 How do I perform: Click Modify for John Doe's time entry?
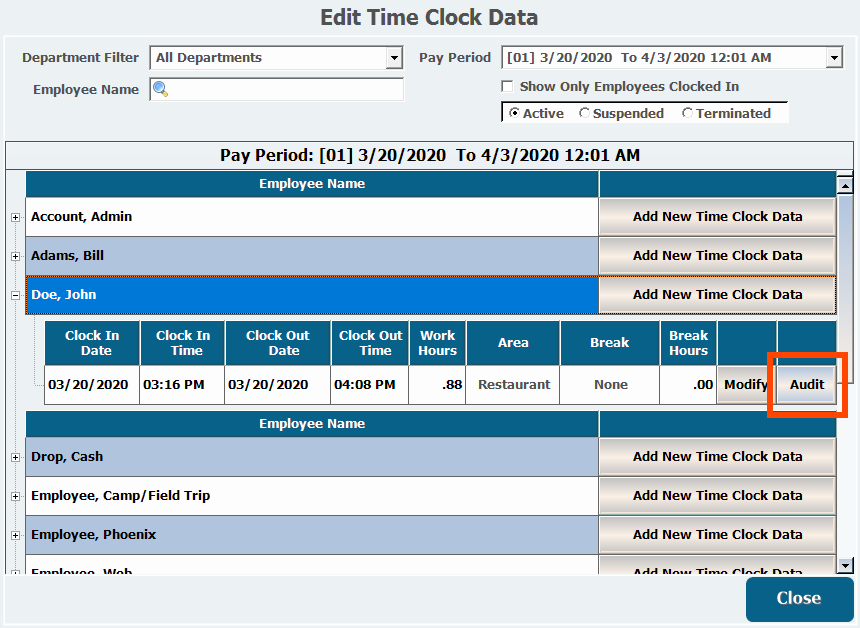coord(746,385)
